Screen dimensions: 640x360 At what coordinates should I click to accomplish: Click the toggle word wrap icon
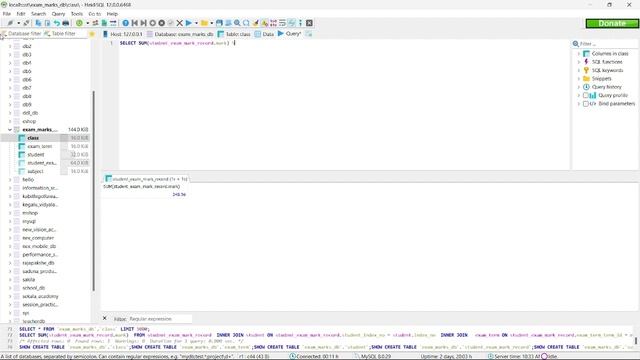pos(282,23)
